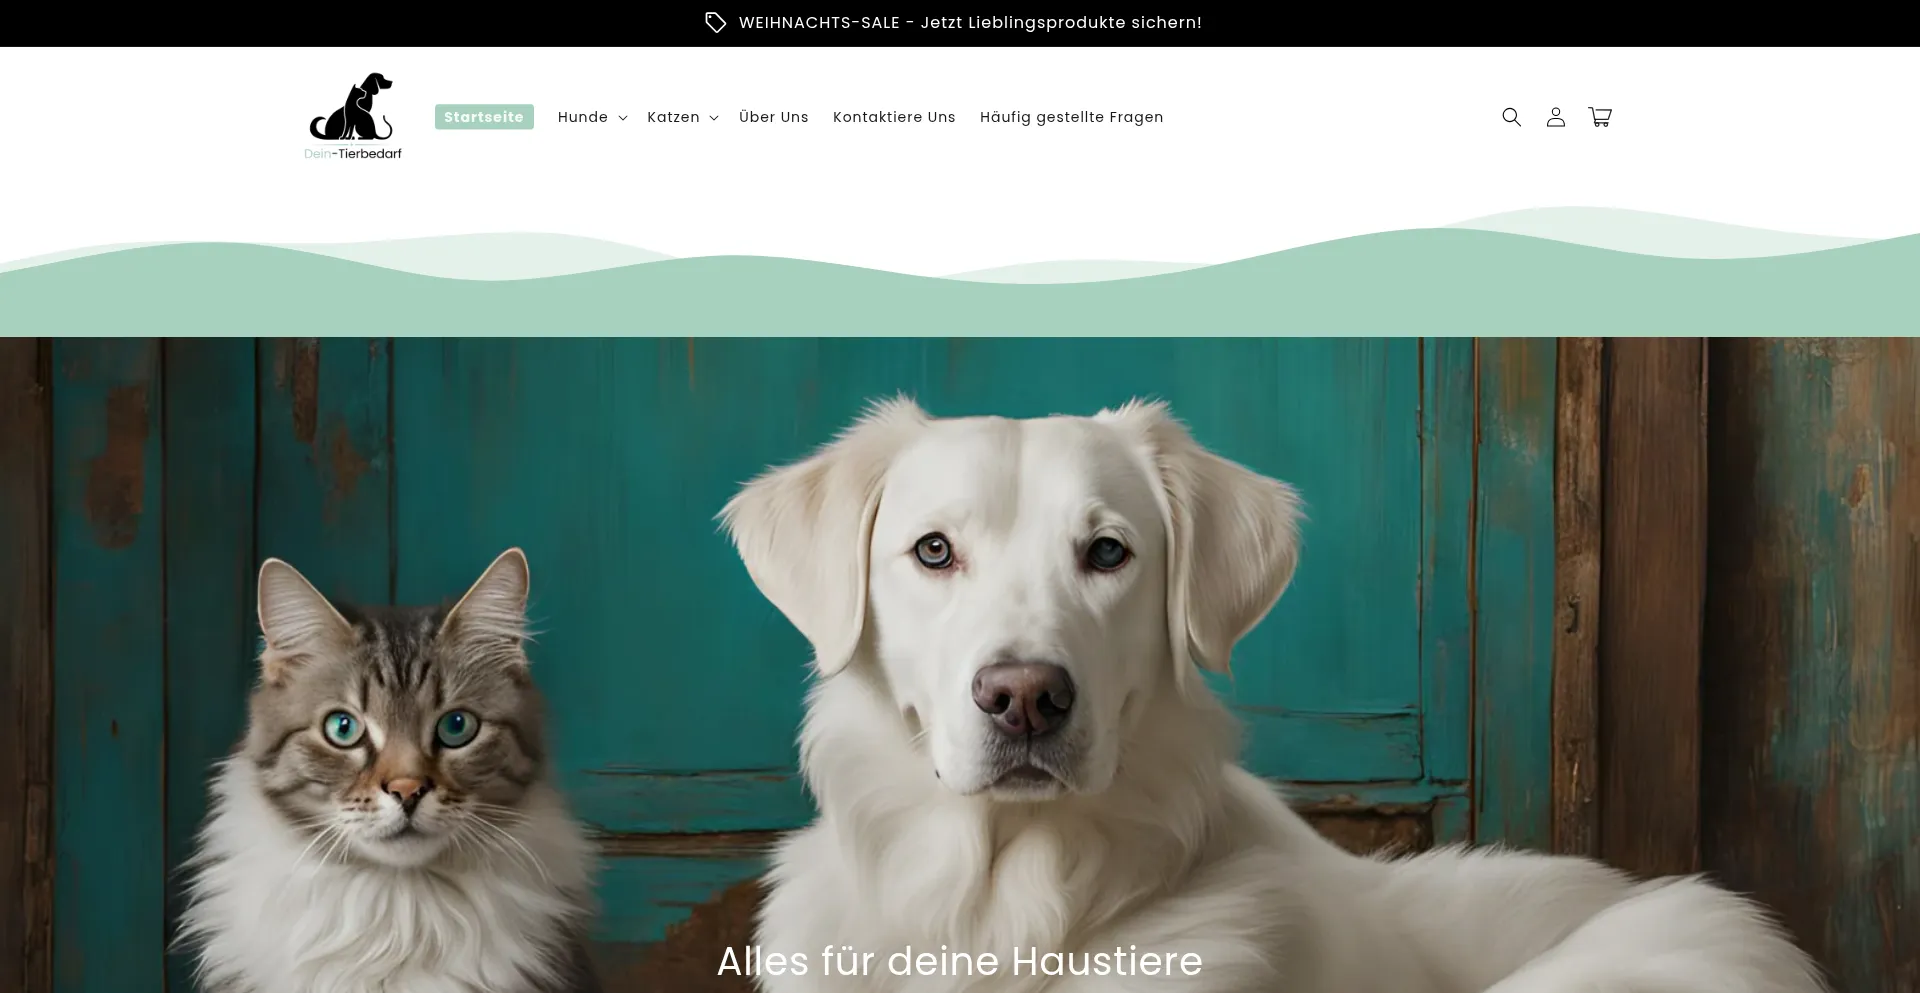The height and width of the screenshot is (993, 1920).
Task: Open the Katzen menu label
Action: tap(673, 117)
